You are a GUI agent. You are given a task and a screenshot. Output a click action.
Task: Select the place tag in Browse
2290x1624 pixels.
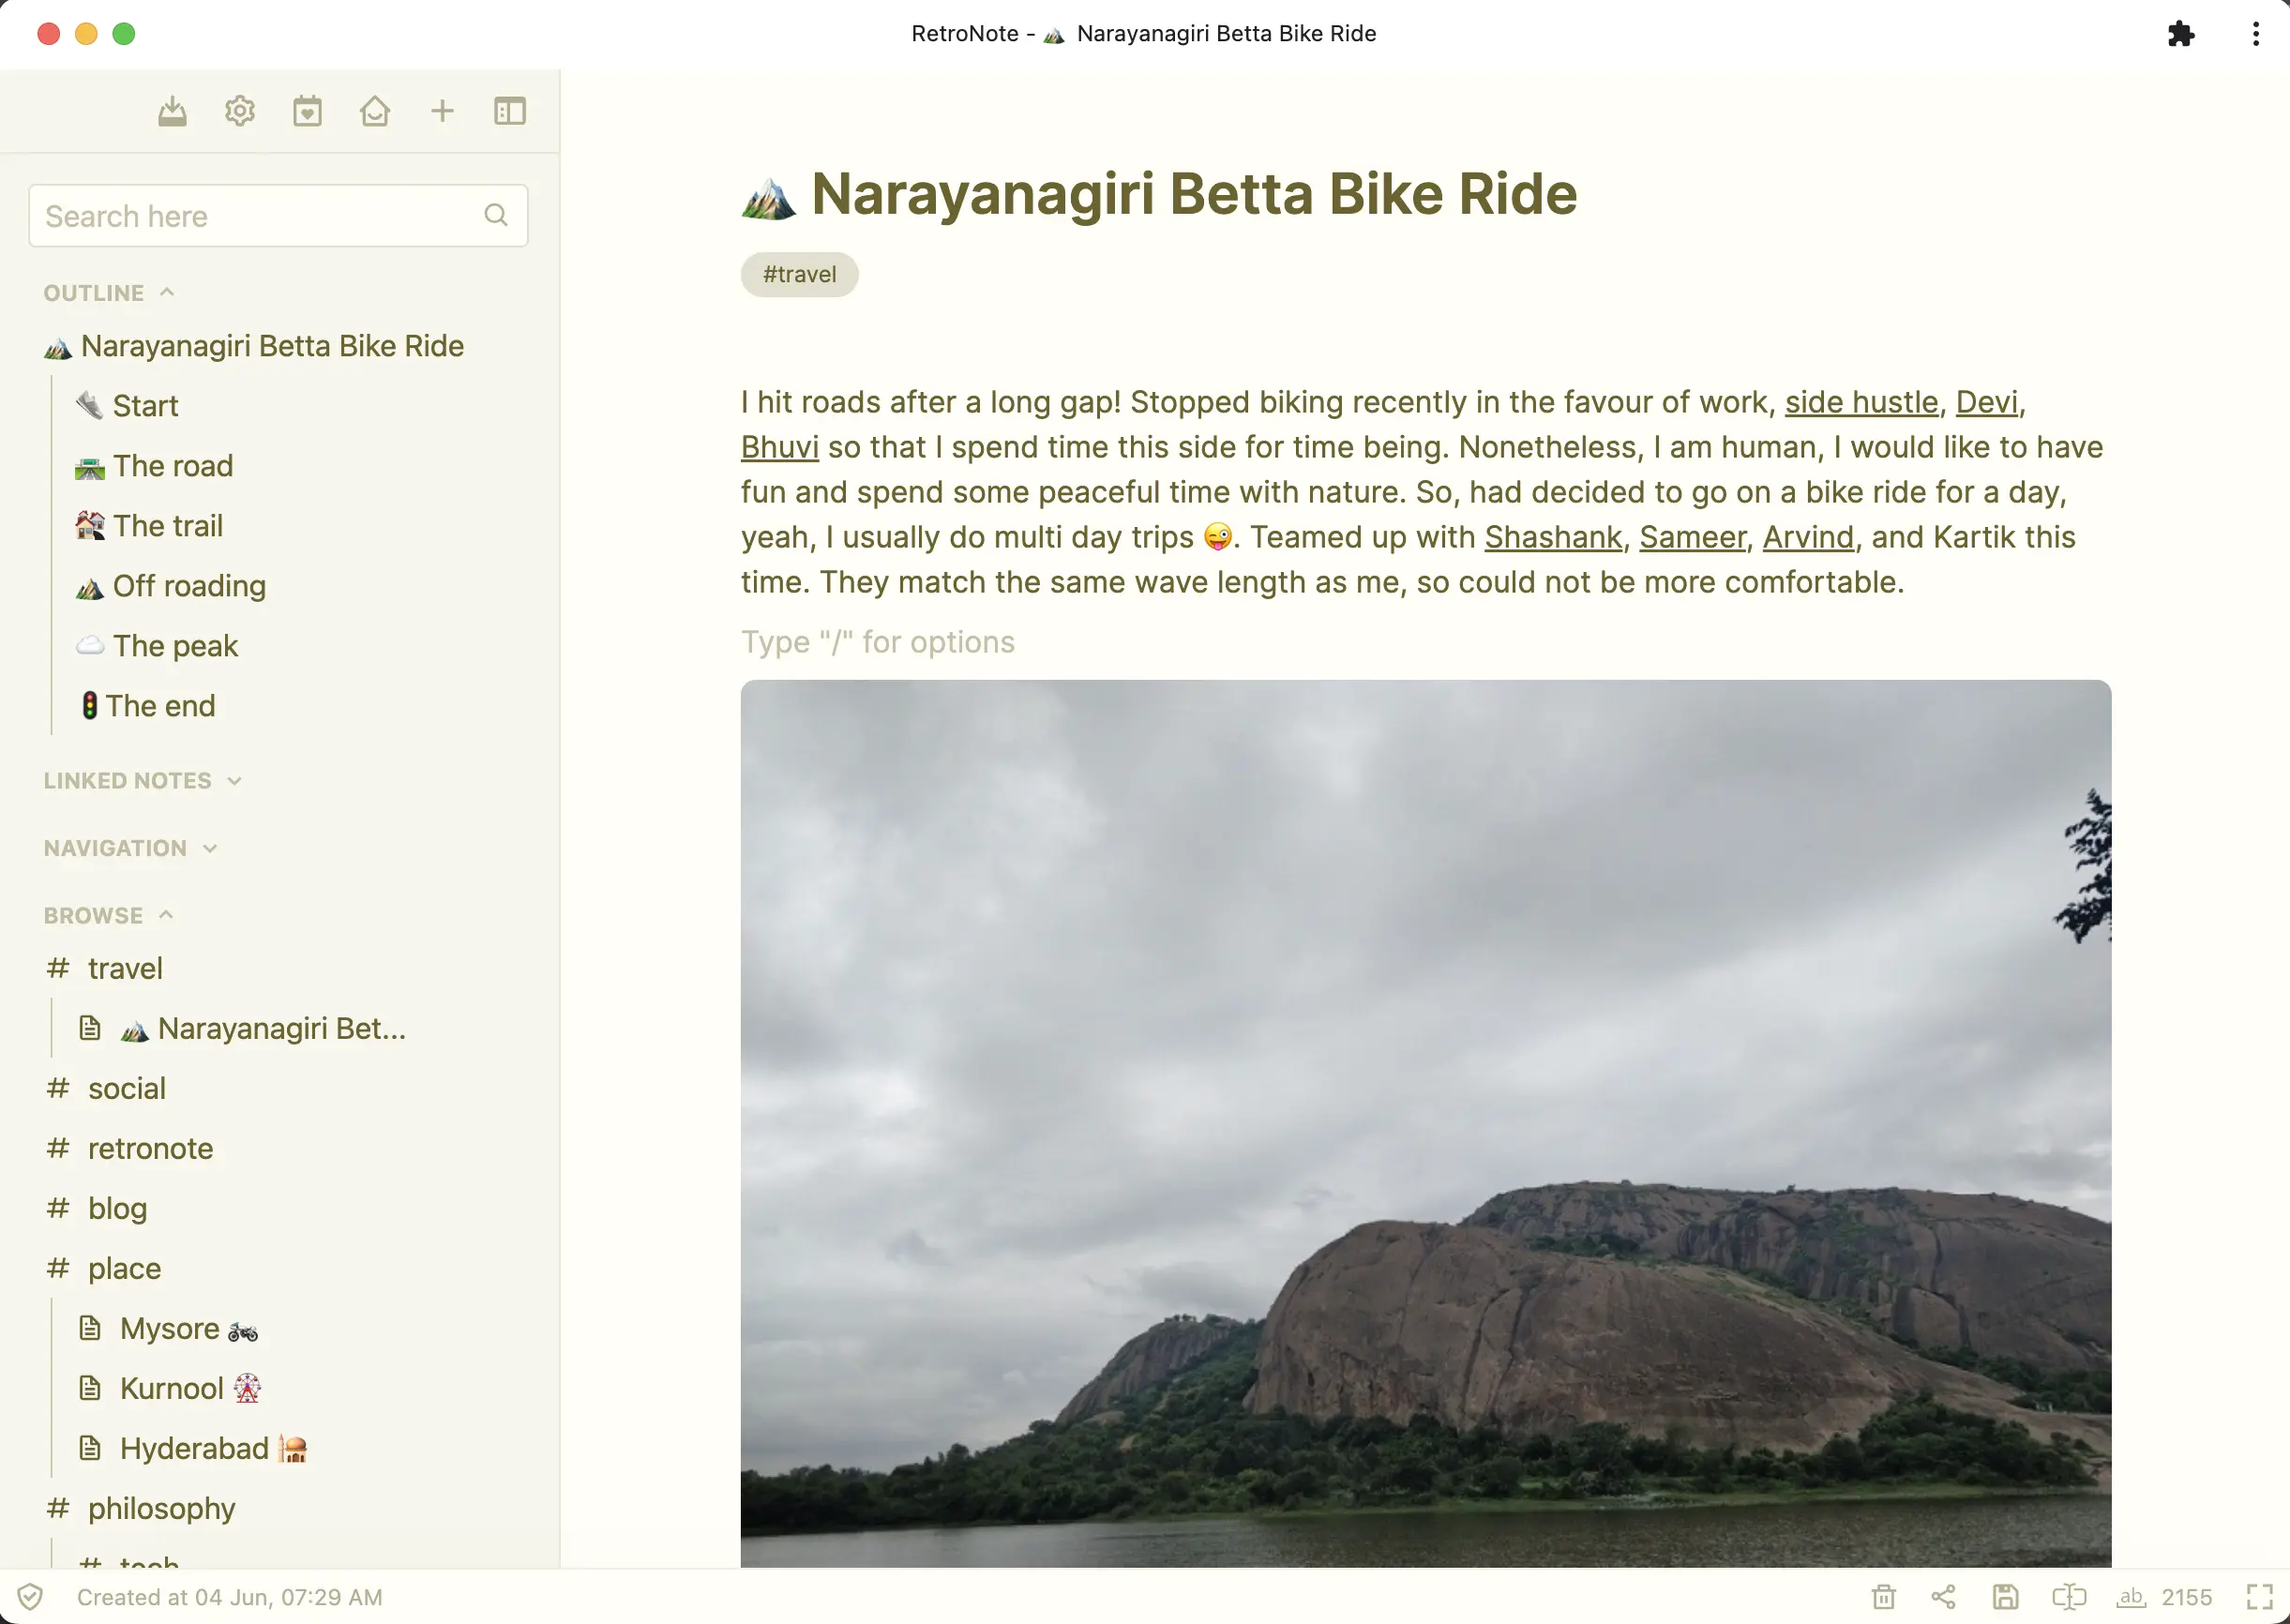tap(103, 1268)
